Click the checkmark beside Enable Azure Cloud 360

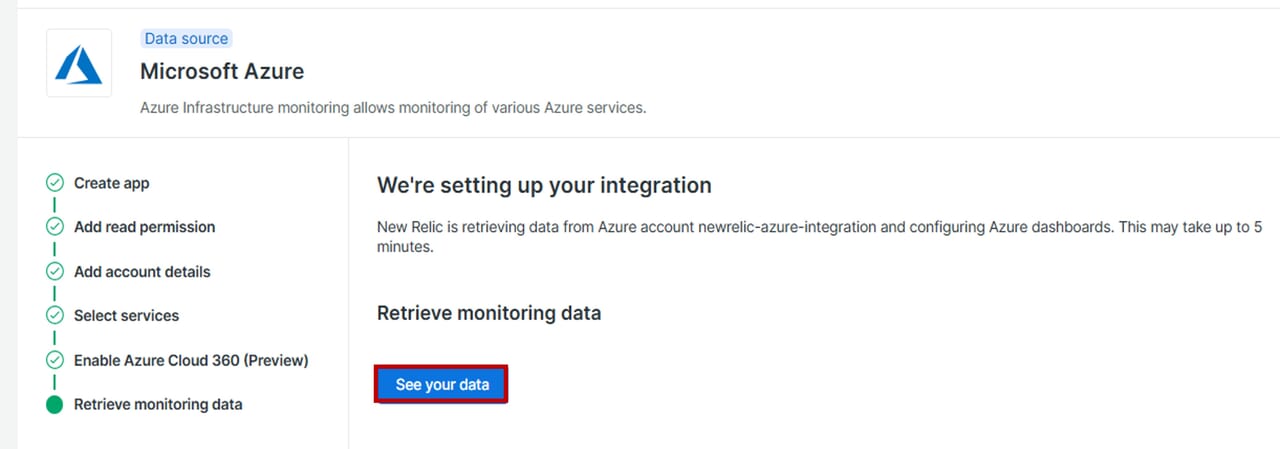coord(55,360)
